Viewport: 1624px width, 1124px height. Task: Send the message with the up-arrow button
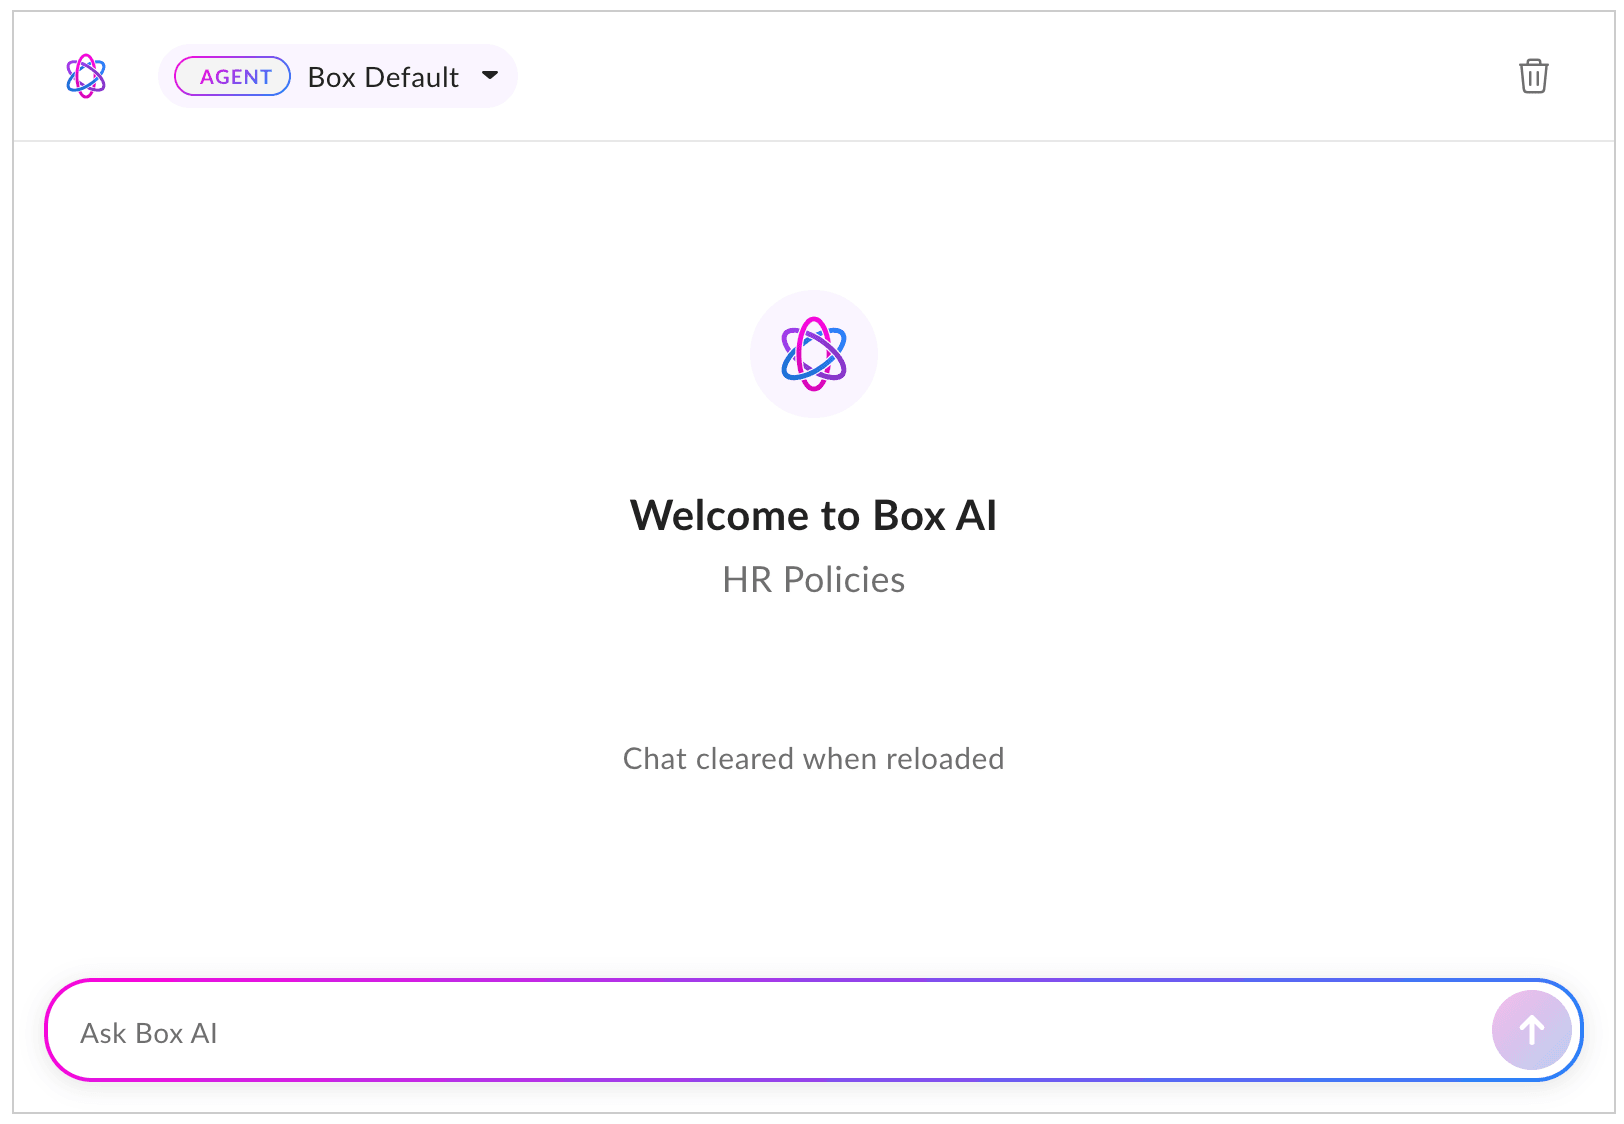1531,1030
